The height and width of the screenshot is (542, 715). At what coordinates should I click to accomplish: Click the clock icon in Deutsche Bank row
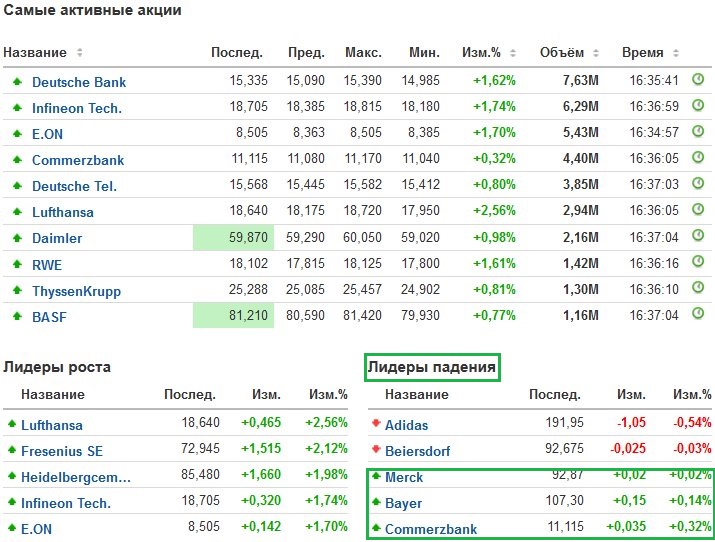[x=698, y=81]
